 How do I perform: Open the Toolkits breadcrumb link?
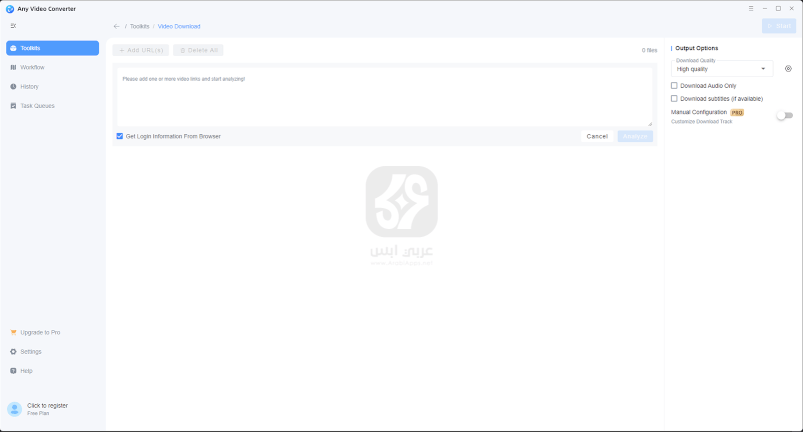pos(139,26)
